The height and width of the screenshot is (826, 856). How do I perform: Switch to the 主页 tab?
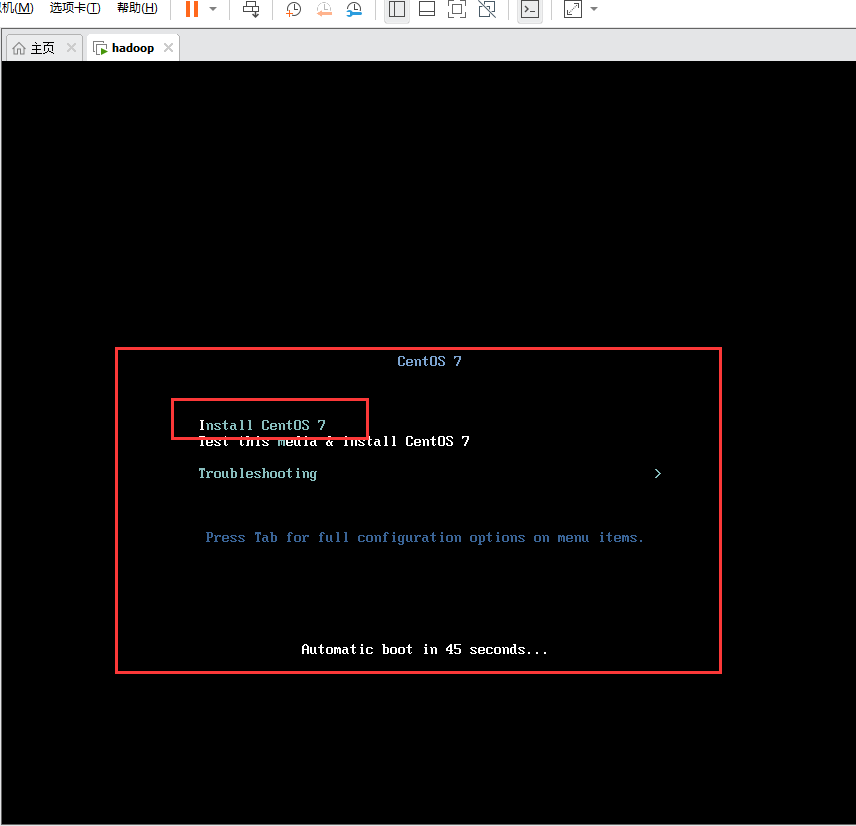[43, 48]
